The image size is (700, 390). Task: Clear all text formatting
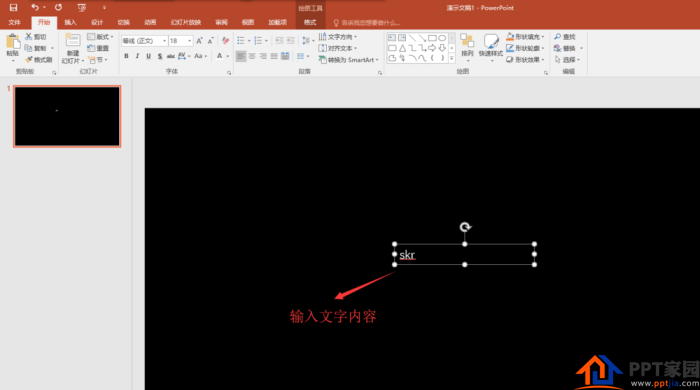point(225,41)
